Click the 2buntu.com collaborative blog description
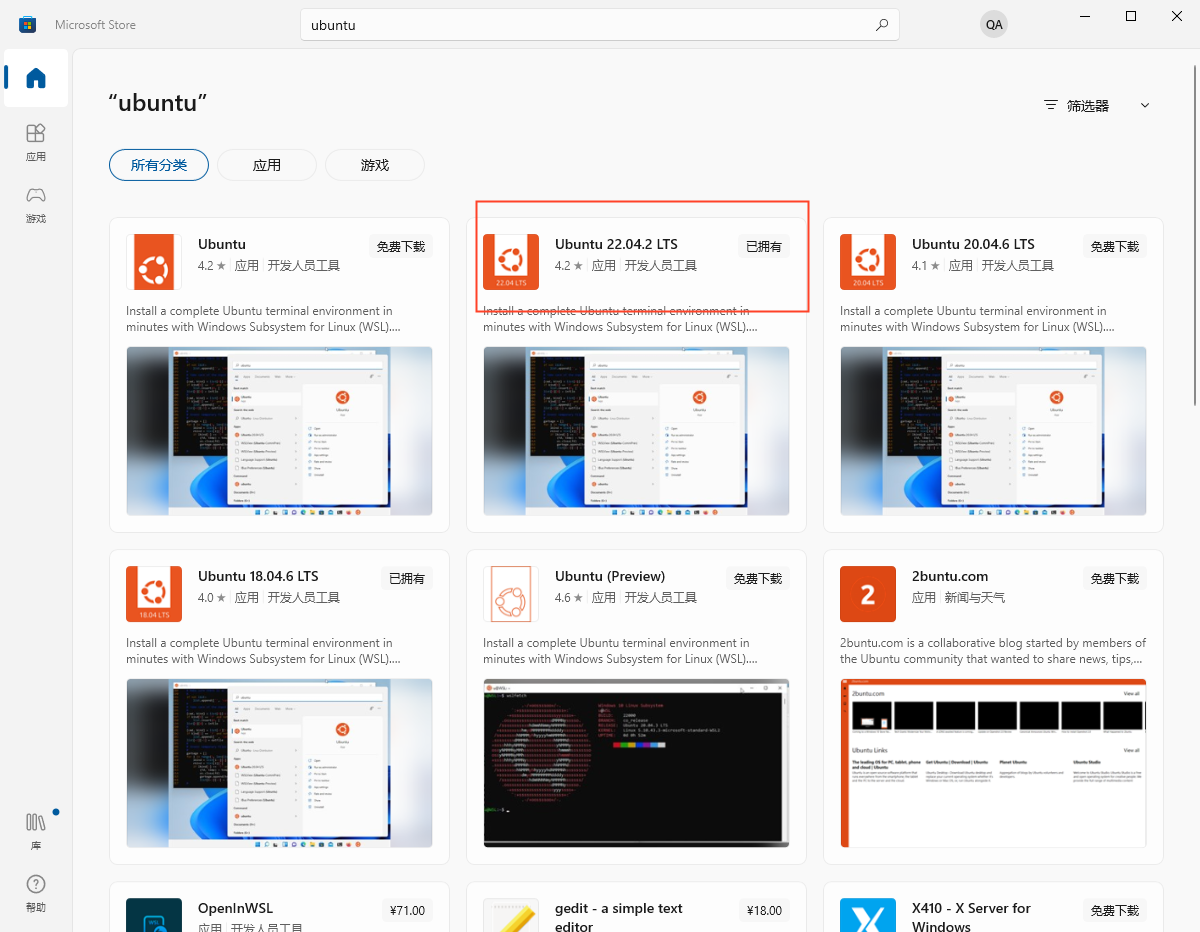The height and width of the screenshot is (932, 1200). click(993, 651)
